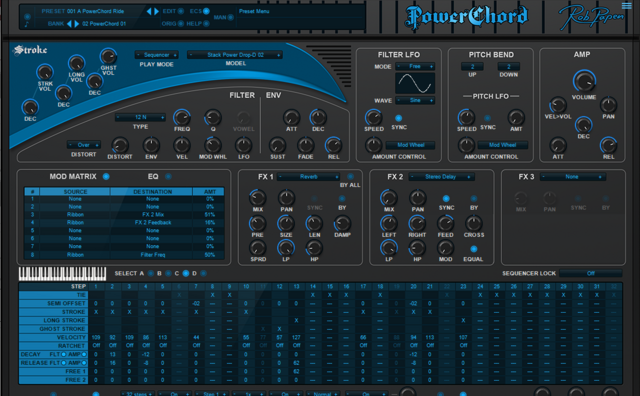Toggle the ECS indicator light
The image size is (640, 396).
coord(206,11)
